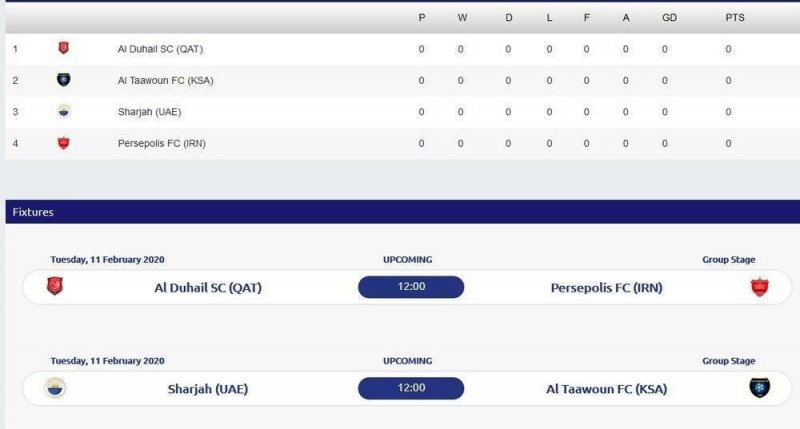Click 12:00 button for Sharjah match
Viewport: 800px width, 429px height.
[x=411, y=388]
